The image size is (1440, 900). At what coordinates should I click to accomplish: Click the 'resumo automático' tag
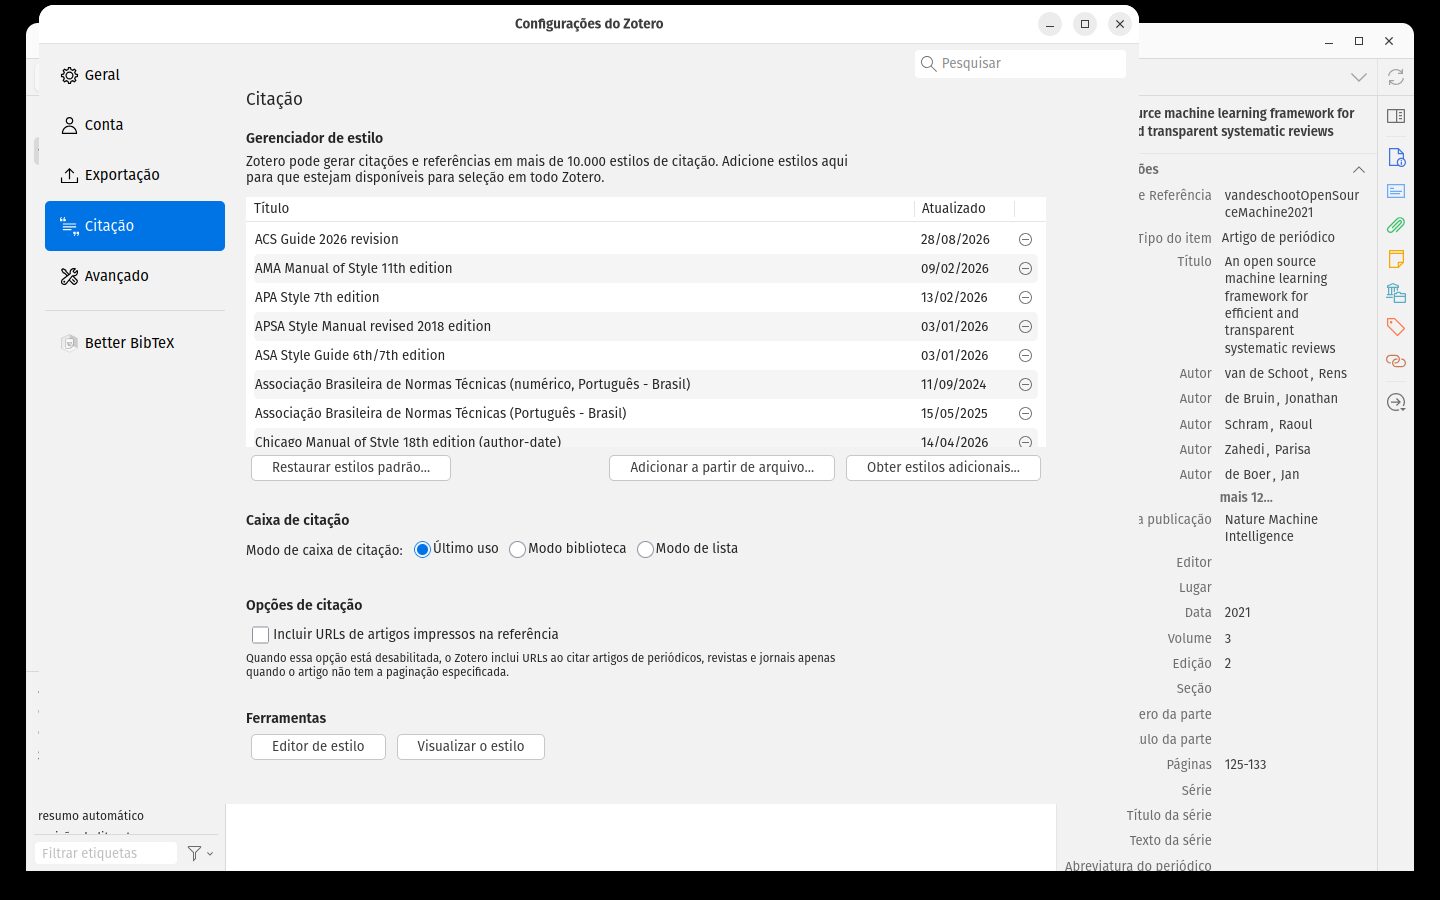click(91, 816)
